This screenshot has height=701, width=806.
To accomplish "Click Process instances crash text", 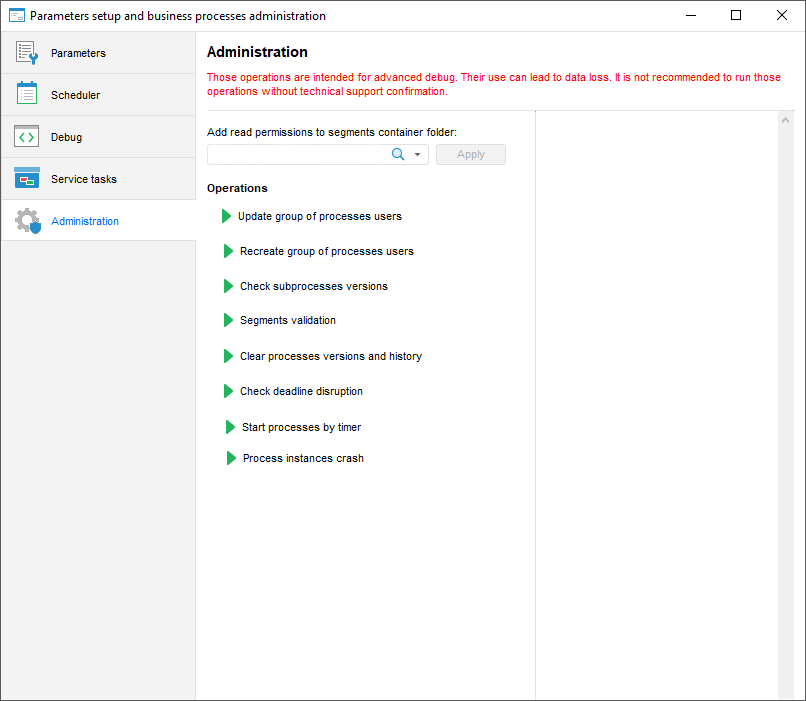I will point(303,458).
